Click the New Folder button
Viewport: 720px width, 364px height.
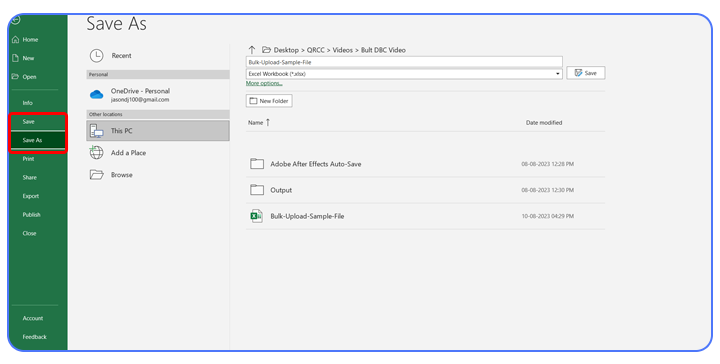pyautogui.click(x=269, y=101)
